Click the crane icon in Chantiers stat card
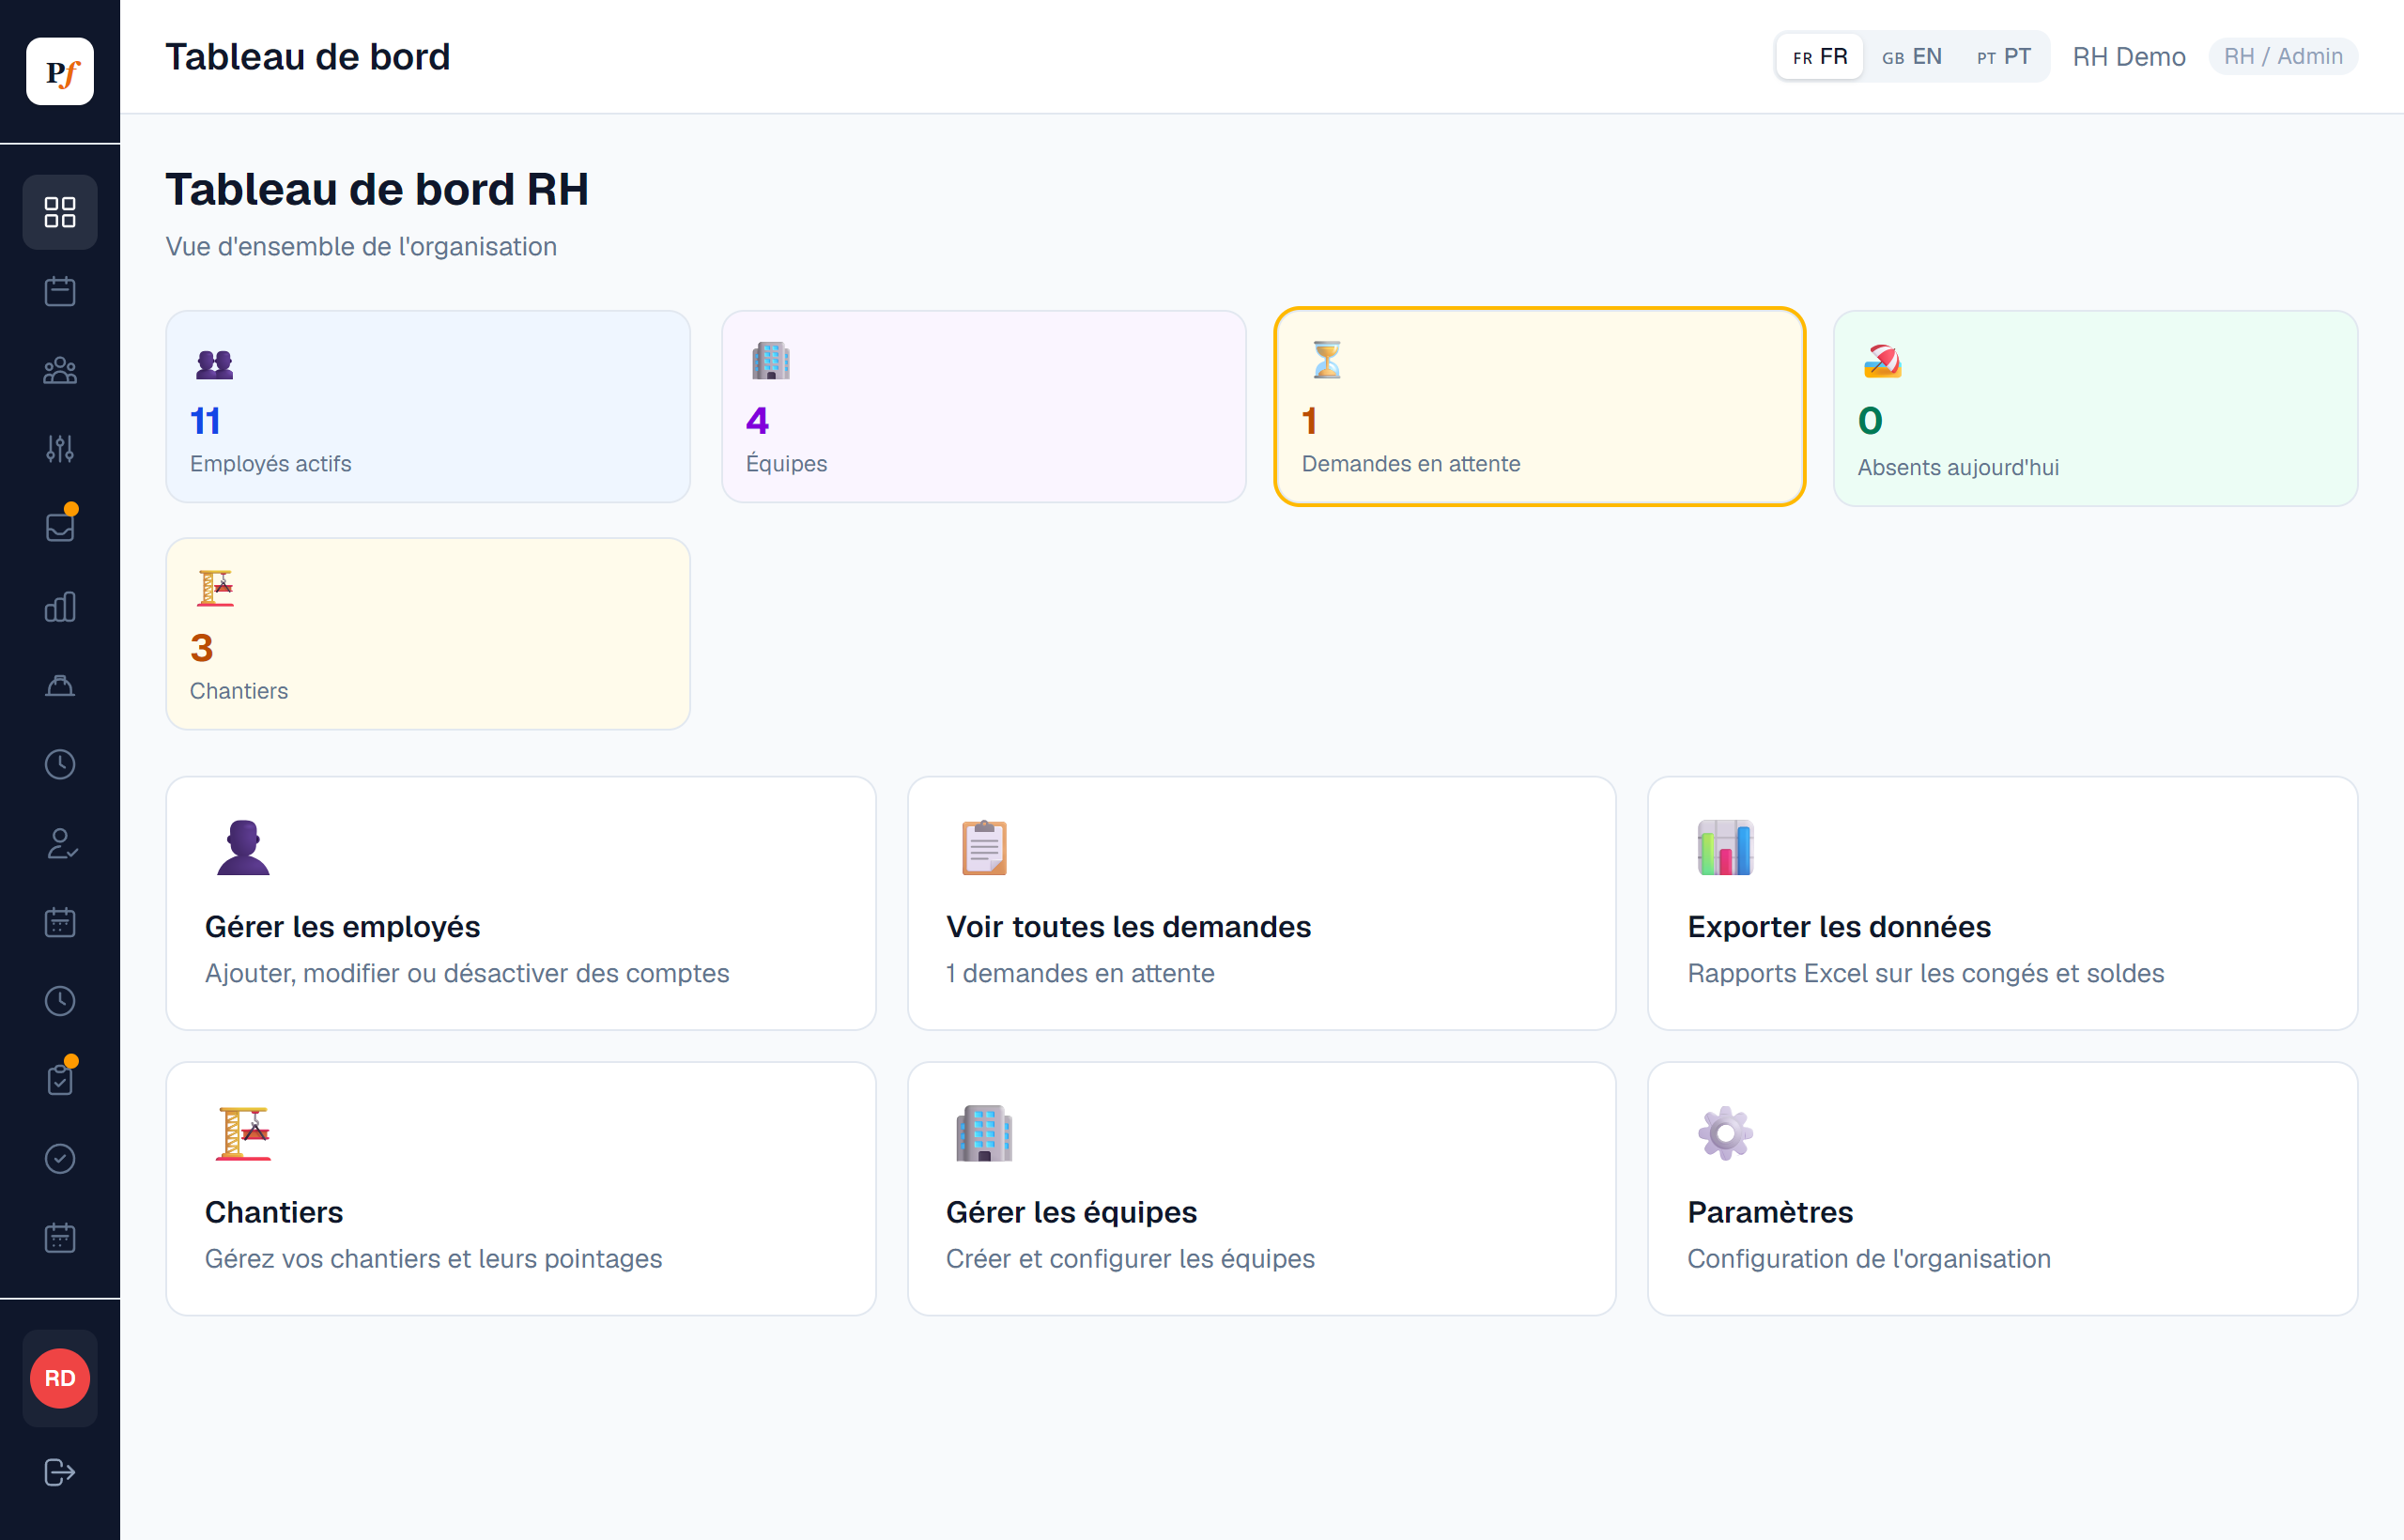The width and height of the screenshot is (2404, 1540). click(215, 589)
